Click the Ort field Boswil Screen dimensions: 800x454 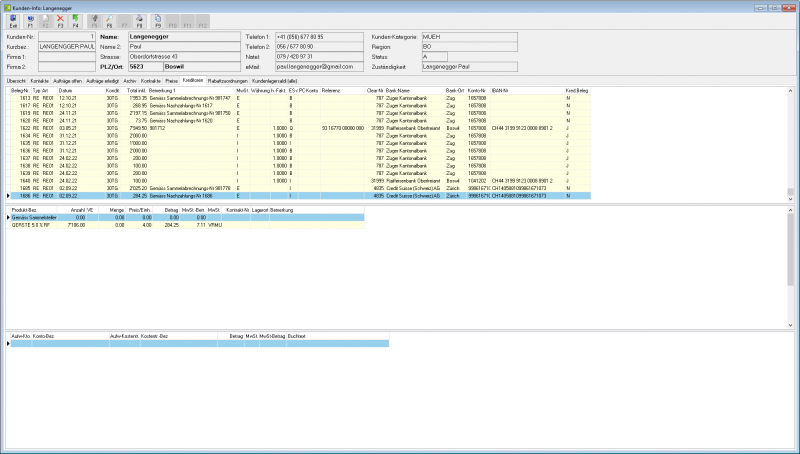pos(202,66)
